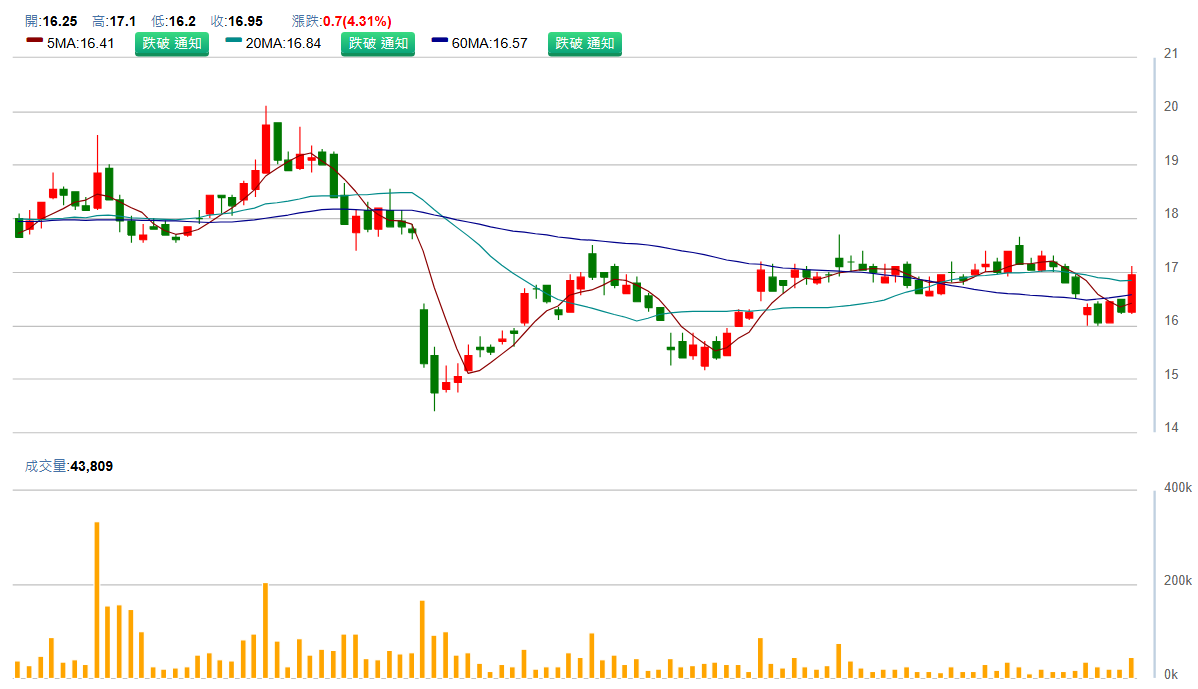This screenshot has height=689, width=1198.
Task: Click the navy 60MA legend swatch
Action: click(x=440, y=42)
